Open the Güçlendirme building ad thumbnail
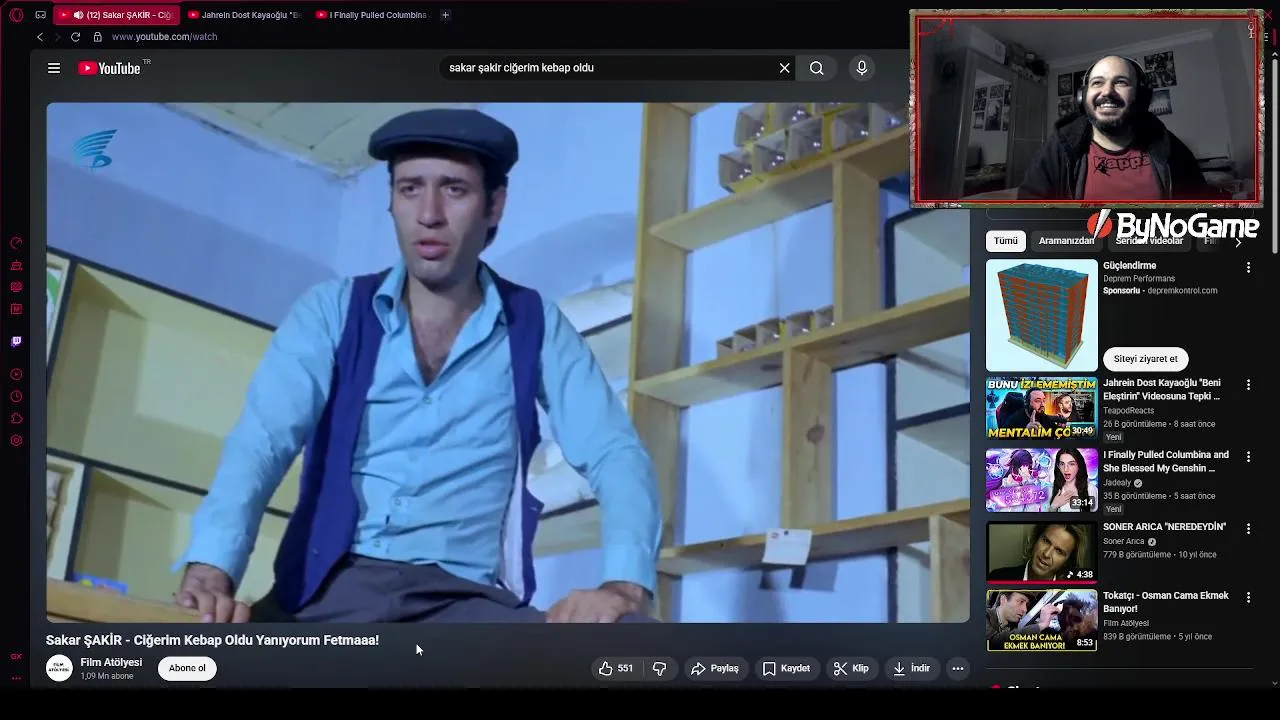 coord(1042,315)
